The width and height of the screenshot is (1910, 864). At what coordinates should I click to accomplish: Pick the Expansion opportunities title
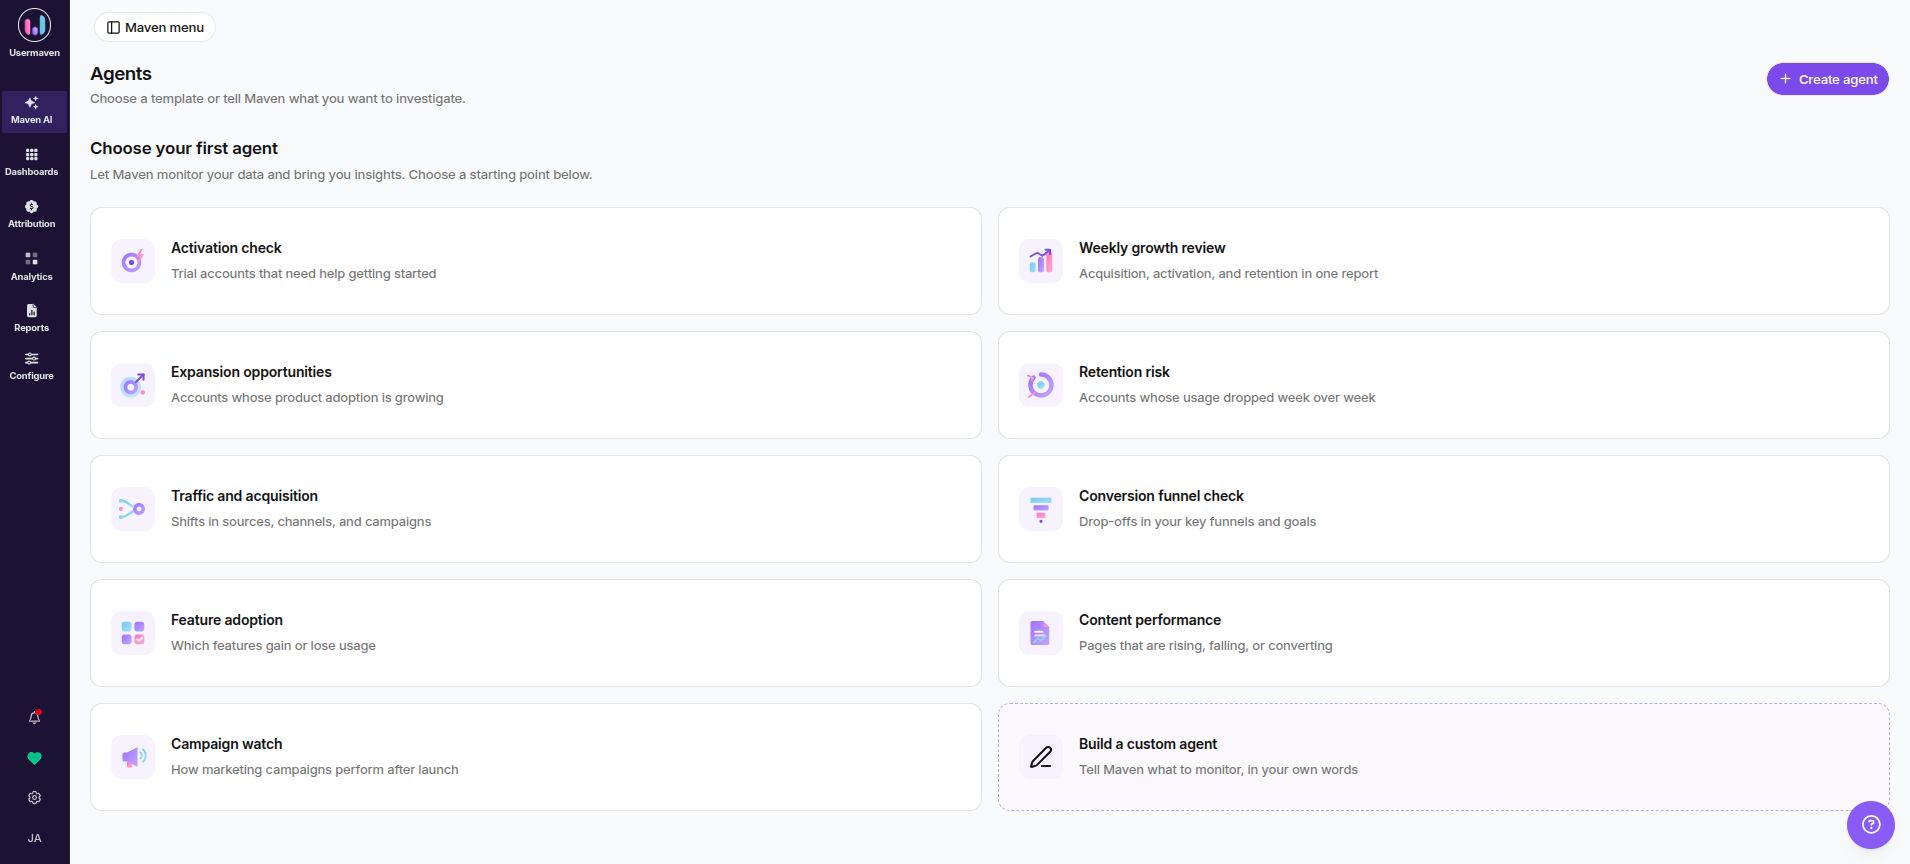[251, 372]
